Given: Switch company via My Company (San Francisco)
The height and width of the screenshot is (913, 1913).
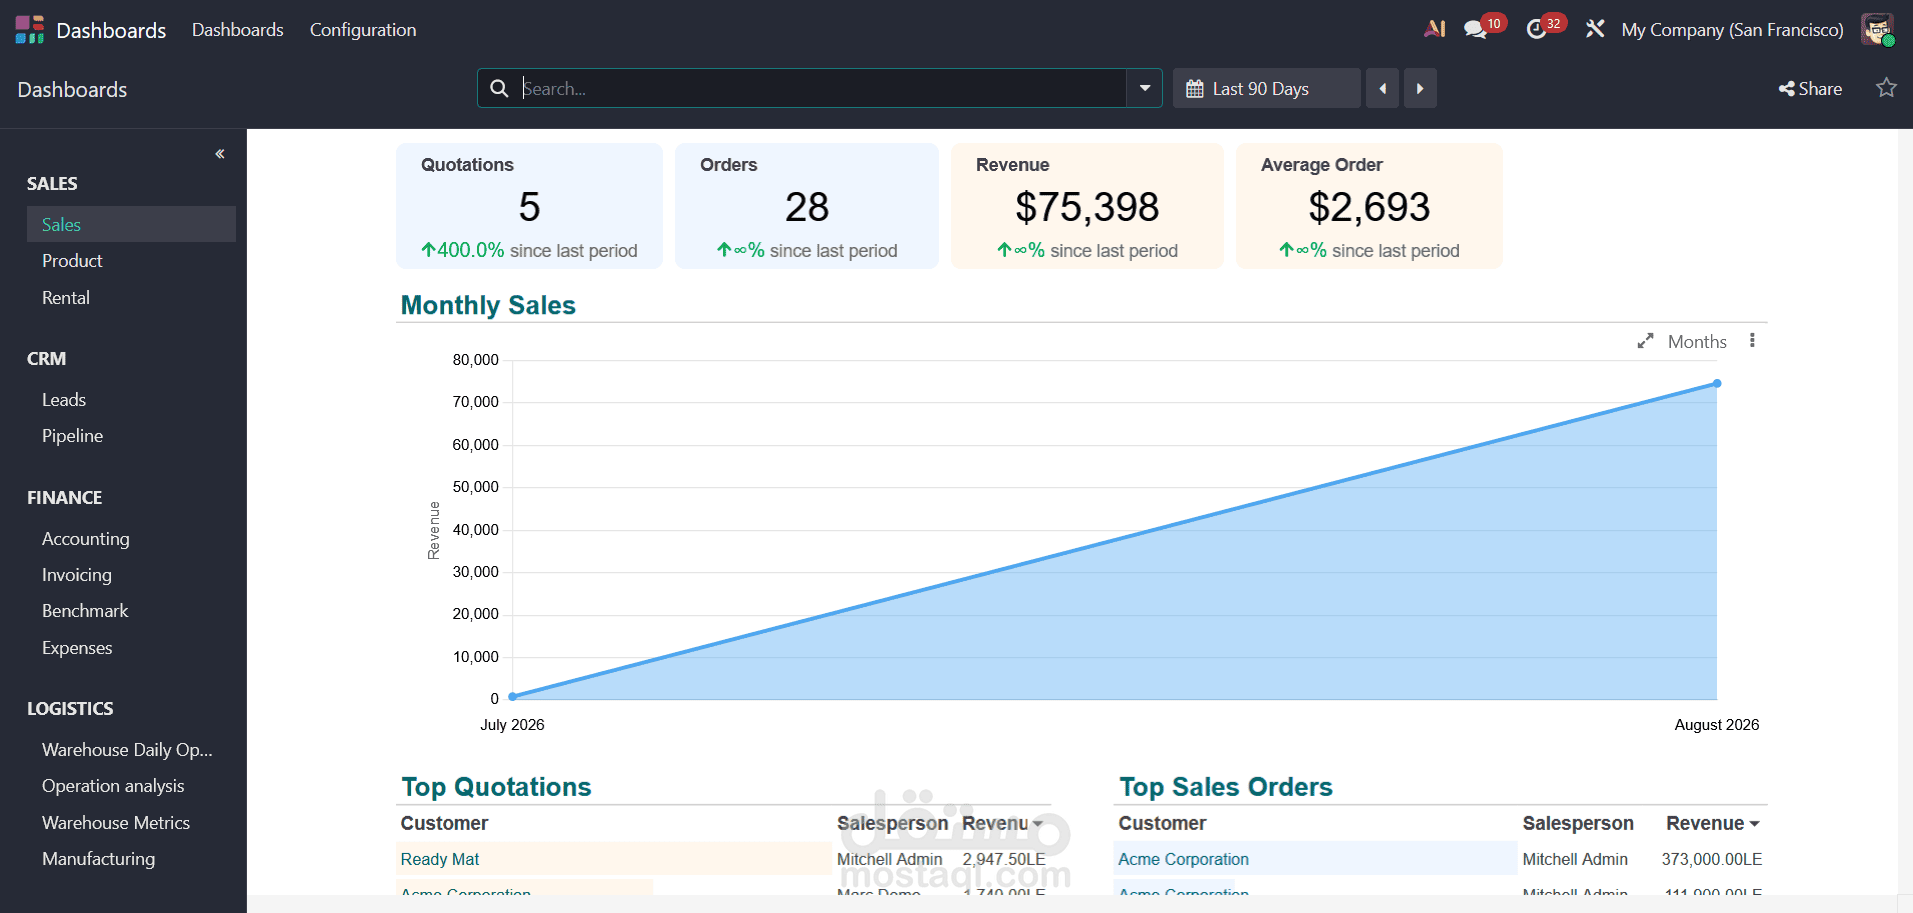Looking at the screenshot, I should click(1732, 30).
